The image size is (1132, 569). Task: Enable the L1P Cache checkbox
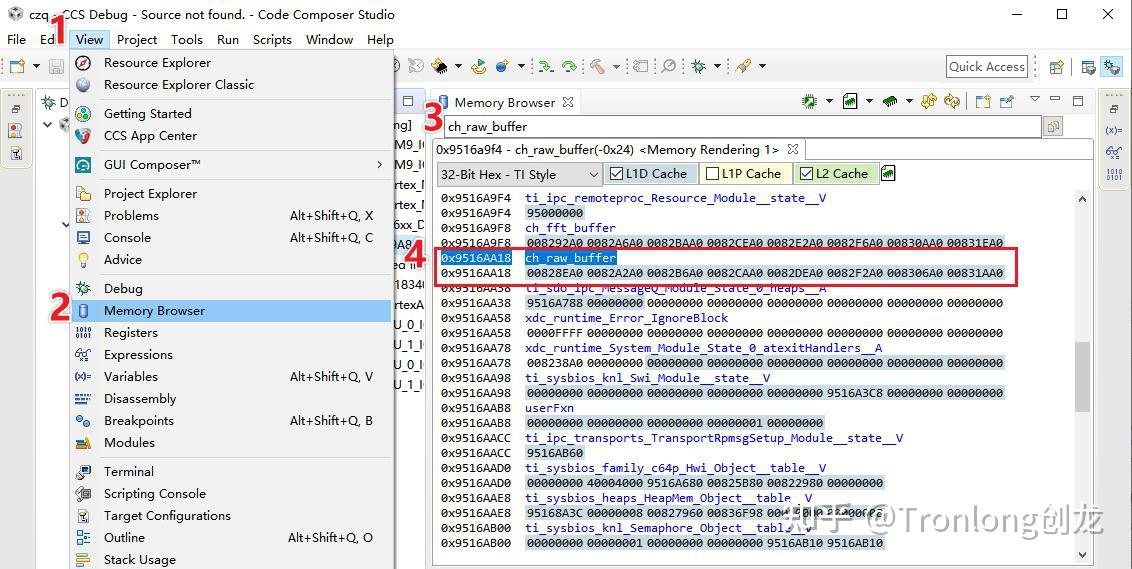712,174
